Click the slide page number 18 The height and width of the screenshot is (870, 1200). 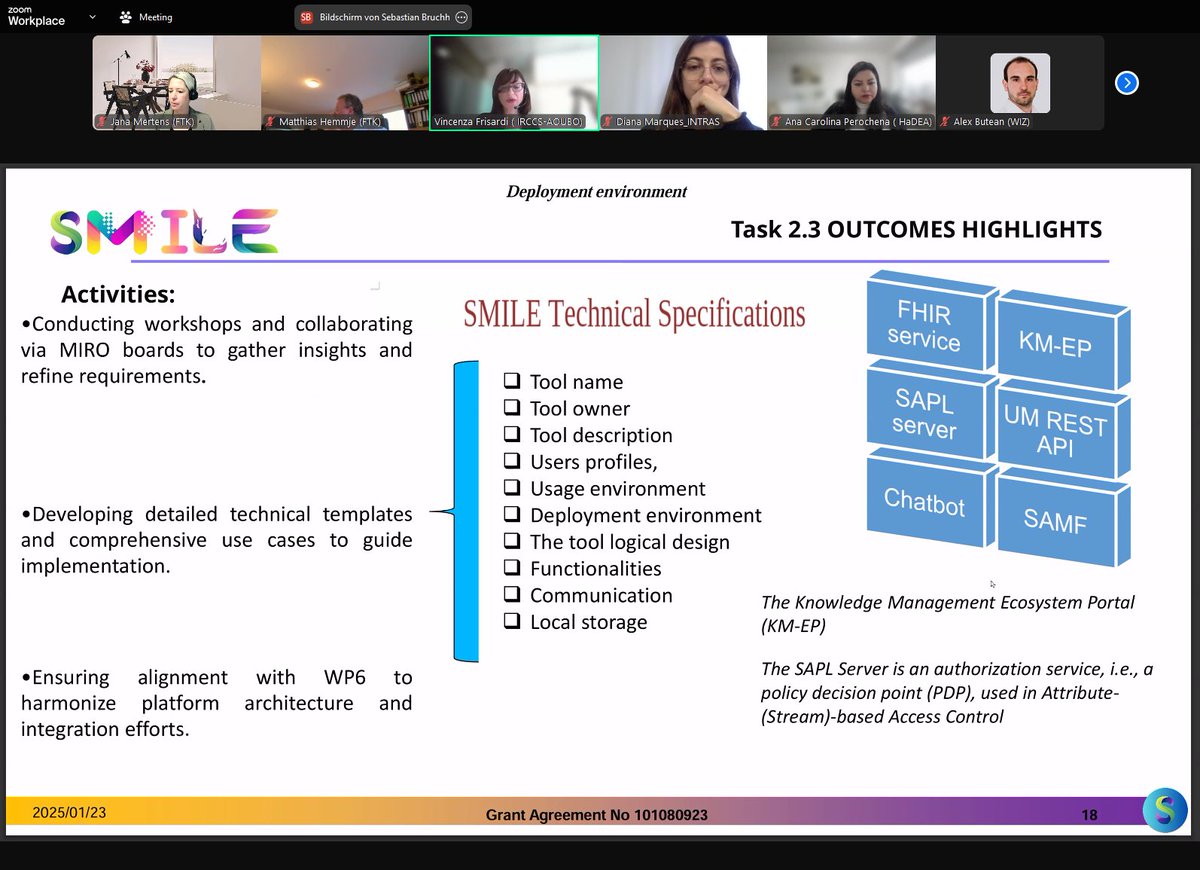(x=1089, y=815)
